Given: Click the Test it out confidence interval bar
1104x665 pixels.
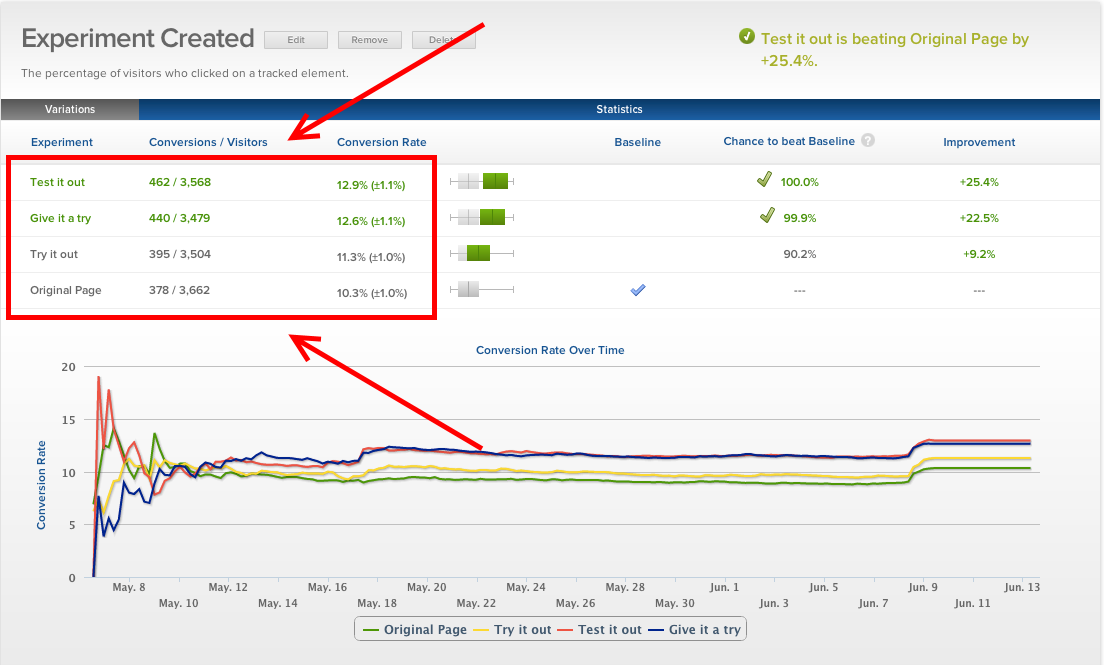Looking at the screenshot, I should (x=482, y=181).
